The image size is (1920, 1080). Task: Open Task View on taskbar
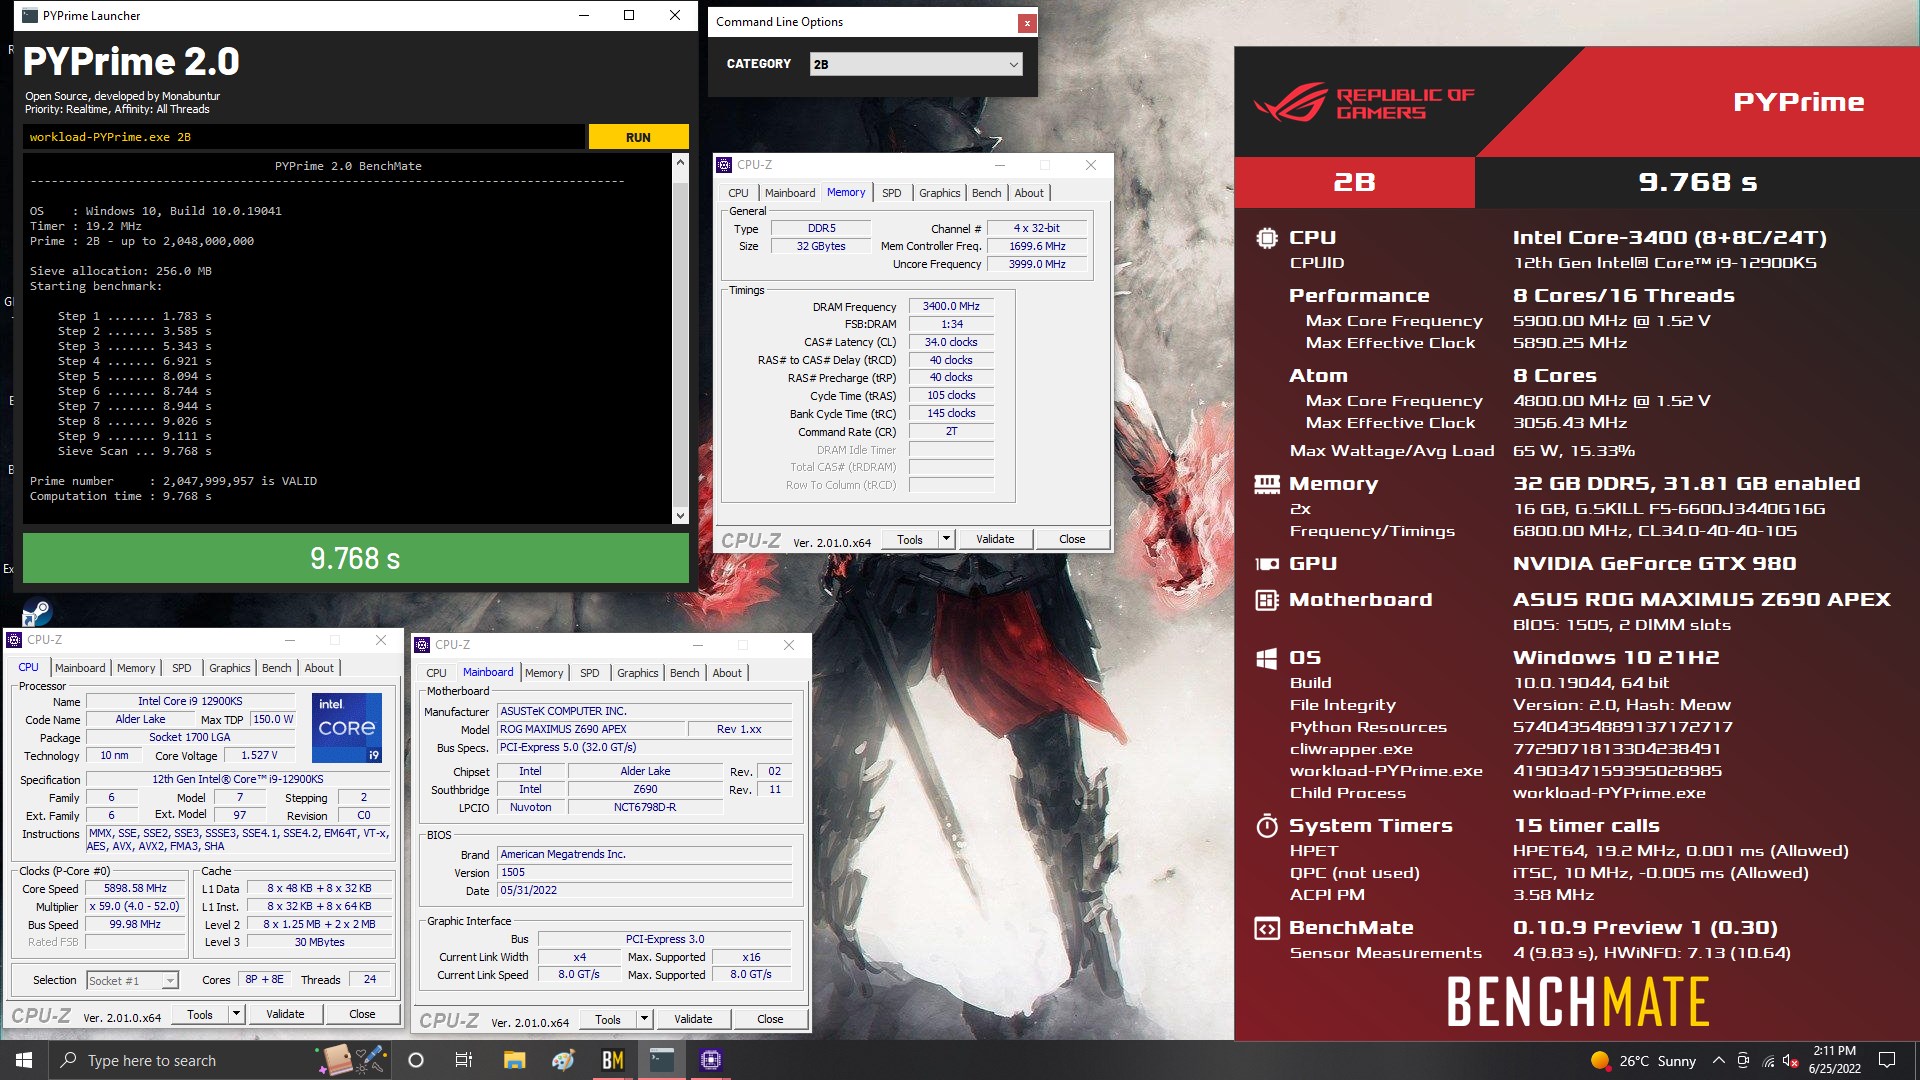pyautogui.click(x=463, y=1060)
